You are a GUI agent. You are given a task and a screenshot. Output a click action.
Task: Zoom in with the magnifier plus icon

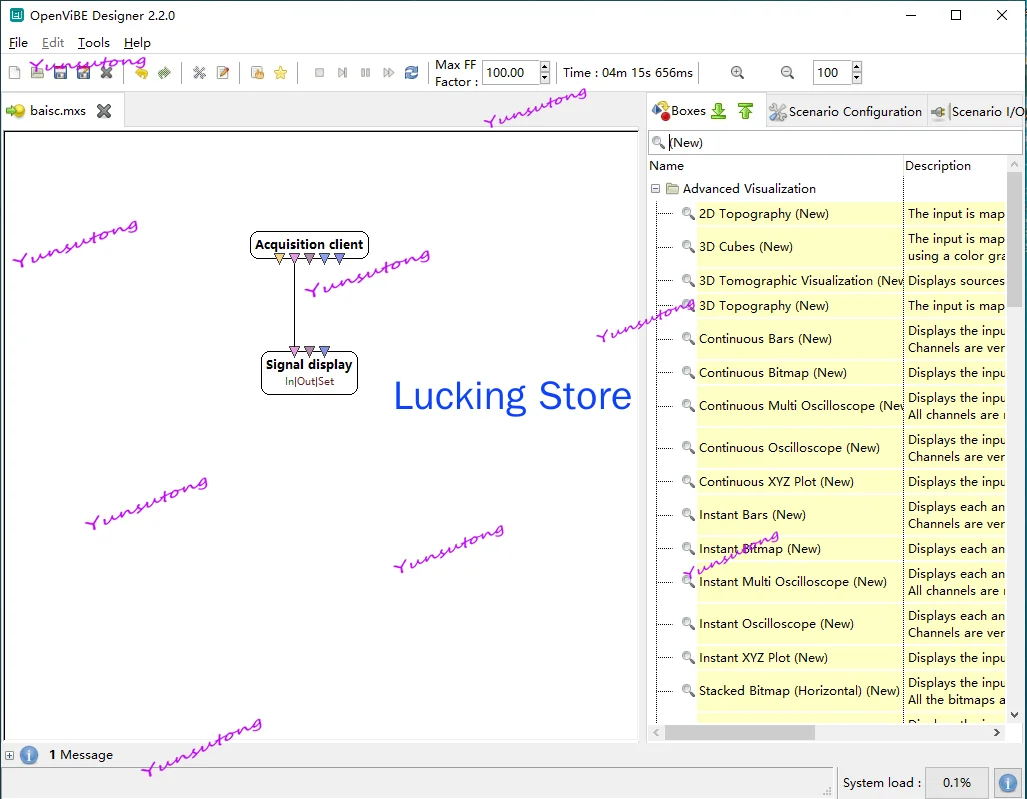738,73
